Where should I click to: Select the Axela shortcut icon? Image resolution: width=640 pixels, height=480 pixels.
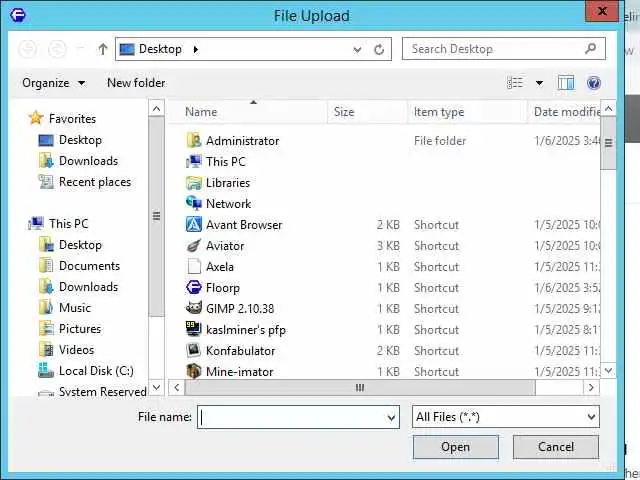[x=194, y=267]
